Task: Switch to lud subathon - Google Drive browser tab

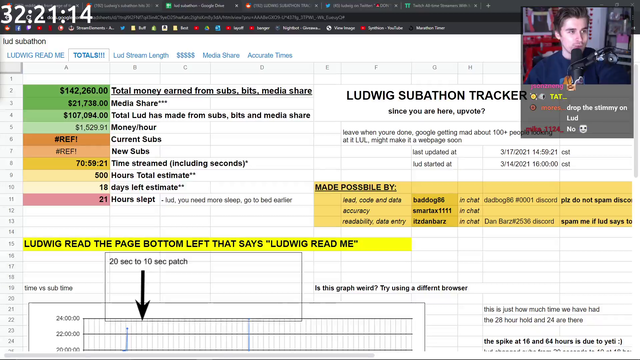Action: coord(199,6)
